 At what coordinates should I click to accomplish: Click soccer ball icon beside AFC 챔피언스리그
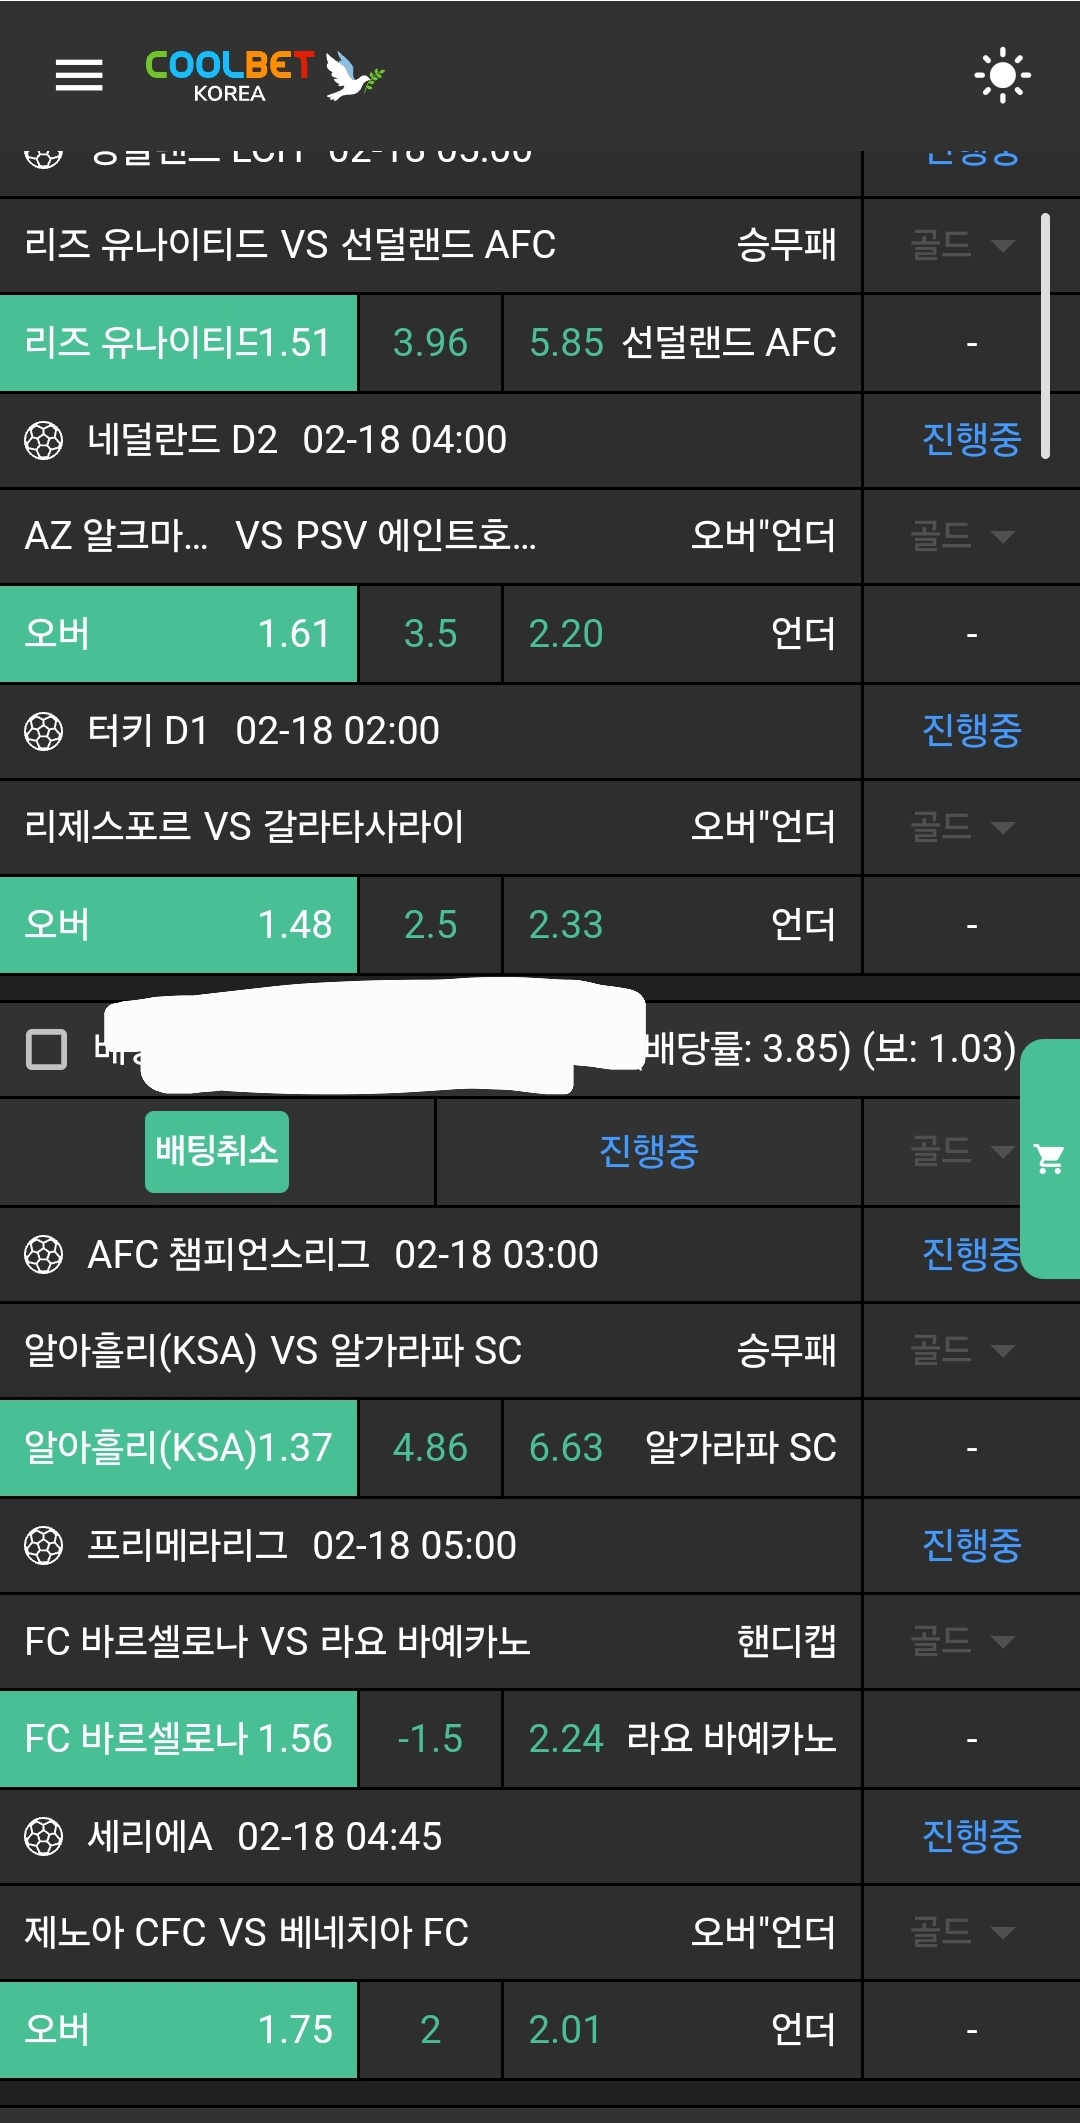43,1254
